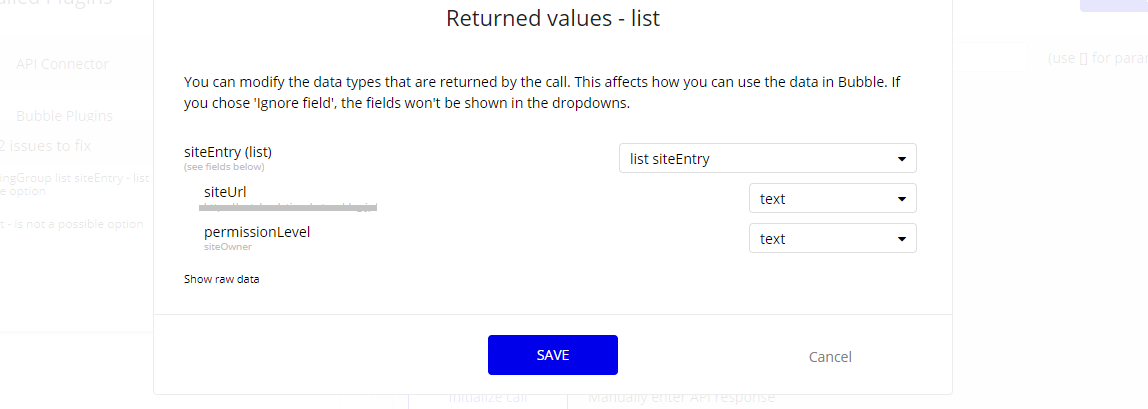1148x409 pixels.
Task: Click 'Manually enter API response' link
Action: point(681,398)
